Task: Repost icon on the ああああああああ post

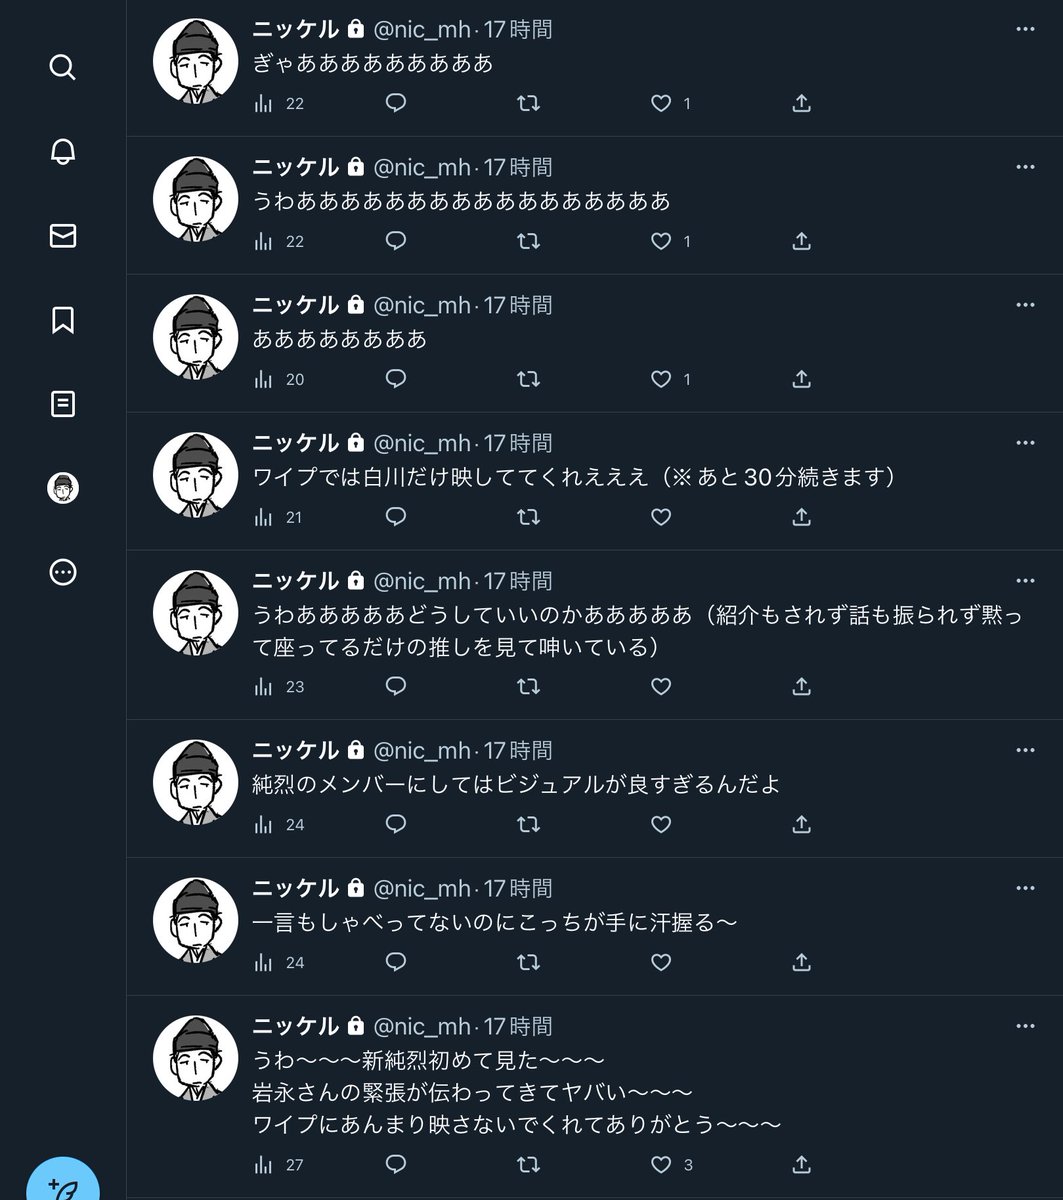Action: [528, 379]
